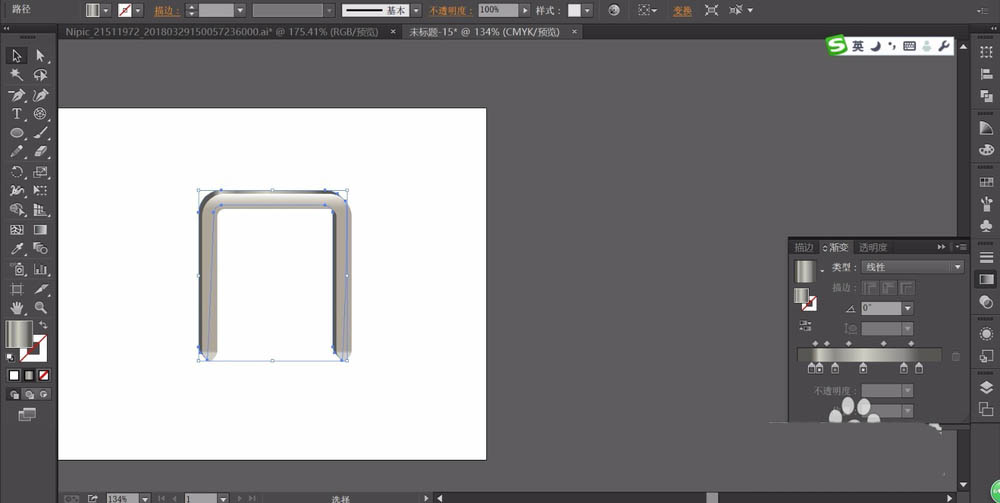
Task: Apply gradient along stroke option
Action: [x=888, y=288]
